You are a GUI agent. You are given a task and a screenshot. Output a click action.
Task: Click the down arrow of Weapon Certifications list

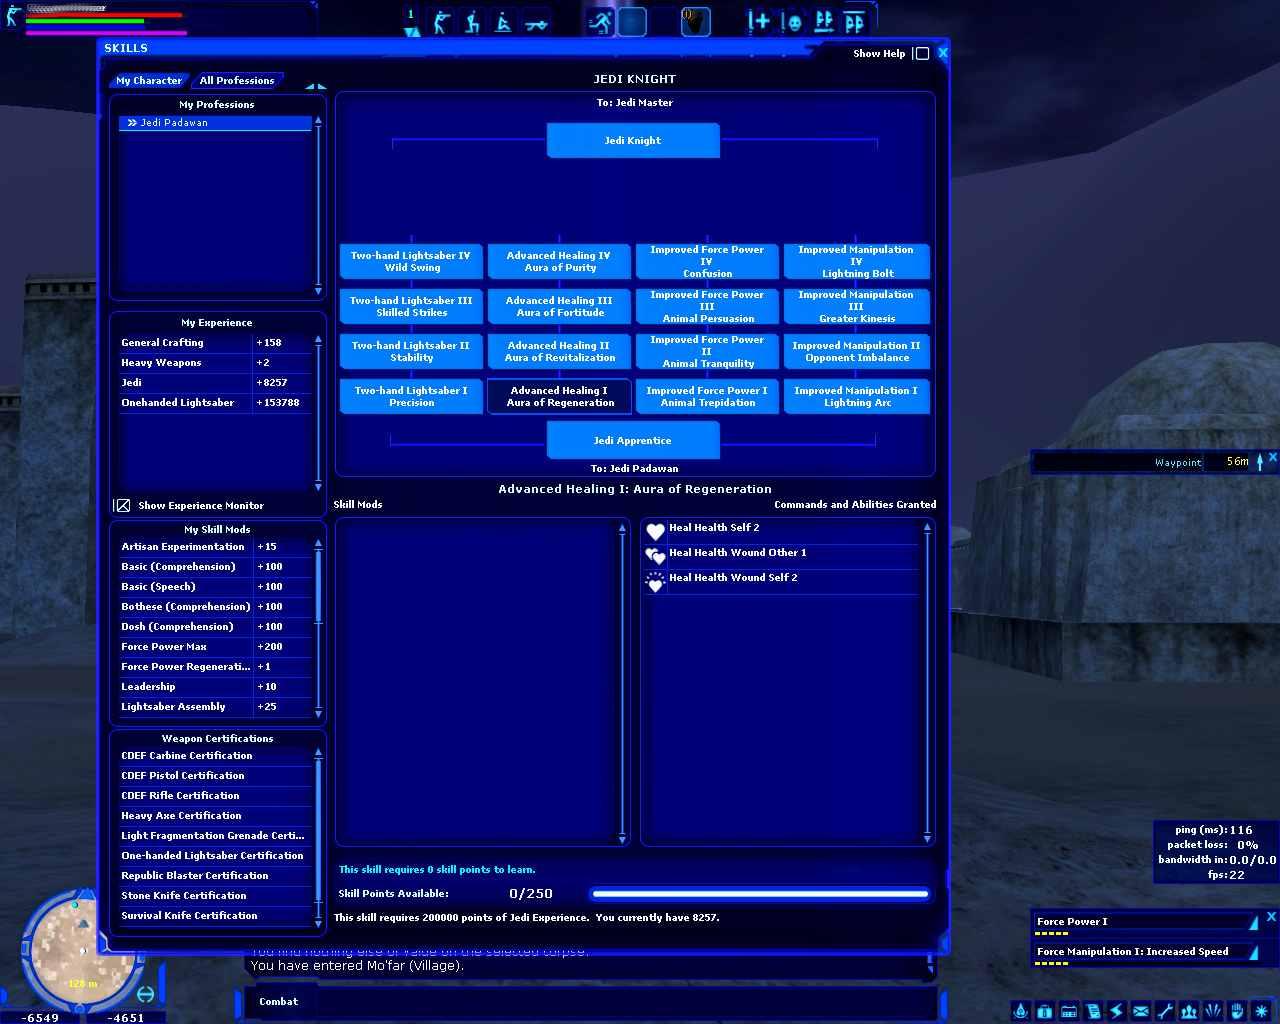click(x=318, y=923)
